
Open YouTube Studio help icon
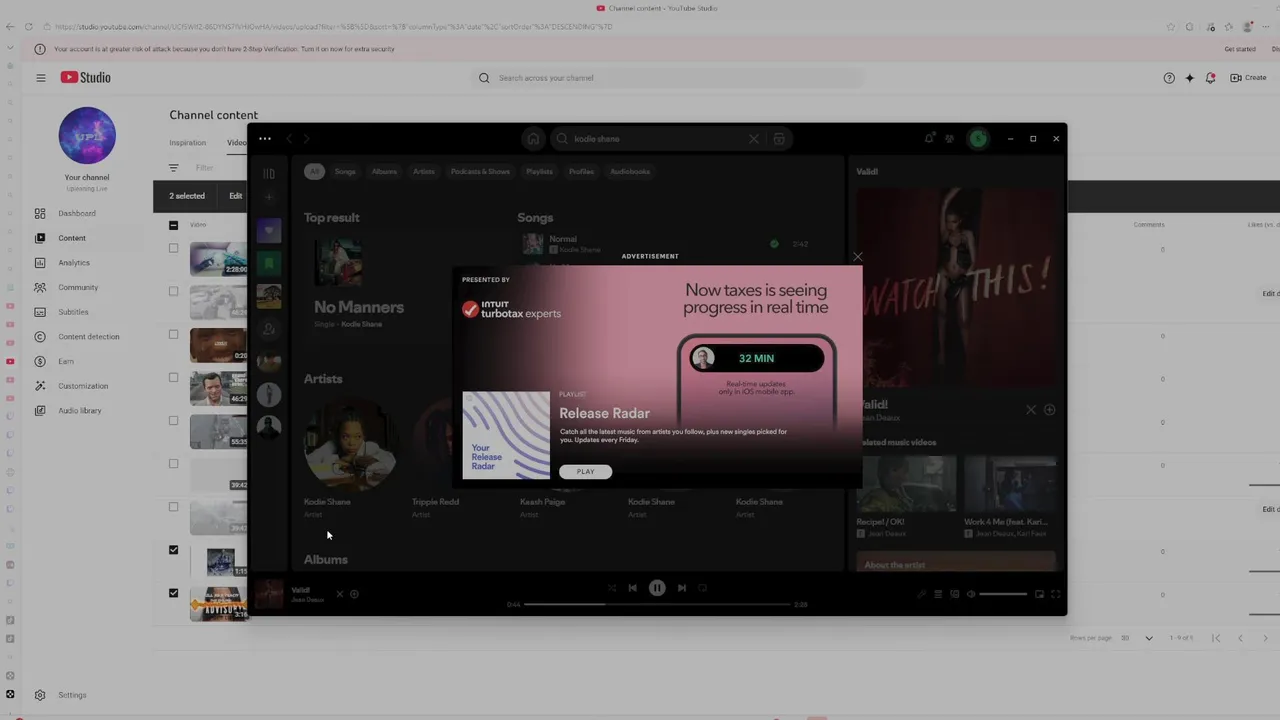click(x=1169, y=78)
